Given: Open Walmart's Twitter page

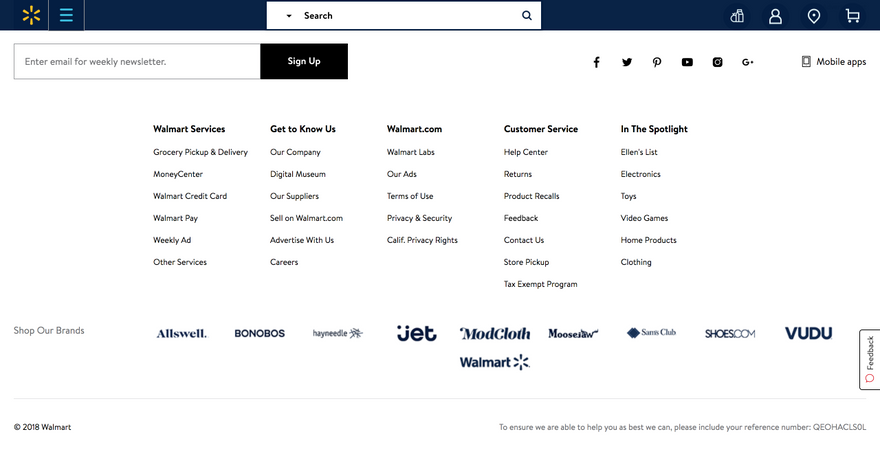Looking at the screenshot, I should tap(627, 62).
